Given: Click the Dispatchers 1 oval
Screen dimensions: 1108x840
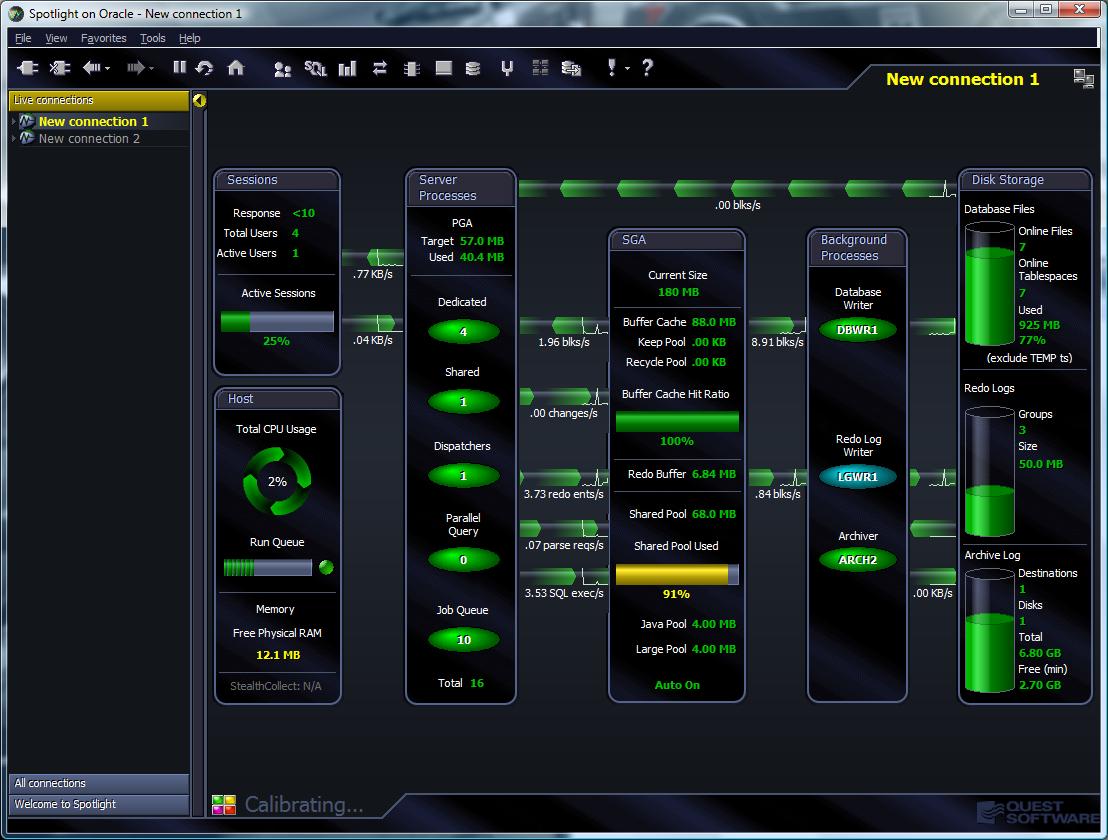Looking at the screenshot, I should pos(464,475).
